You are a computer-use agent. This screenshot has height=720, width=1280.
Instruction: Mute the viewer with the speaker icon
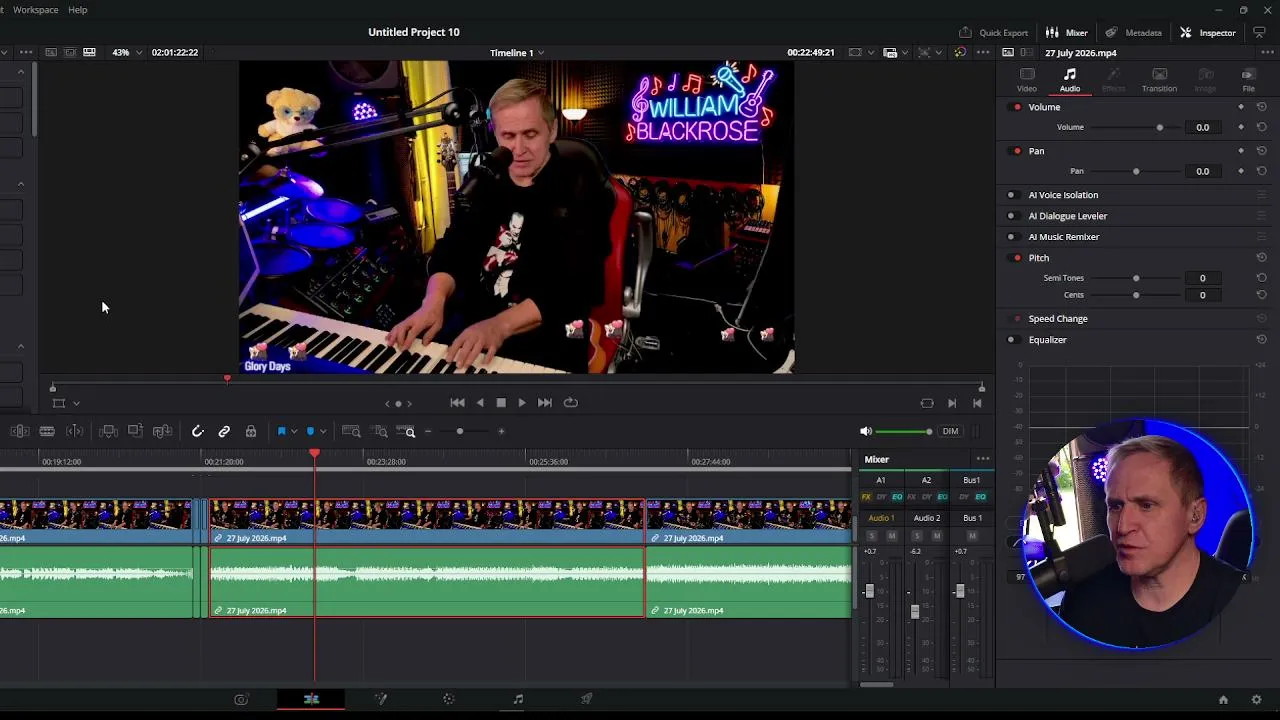[x=866, y=431]
